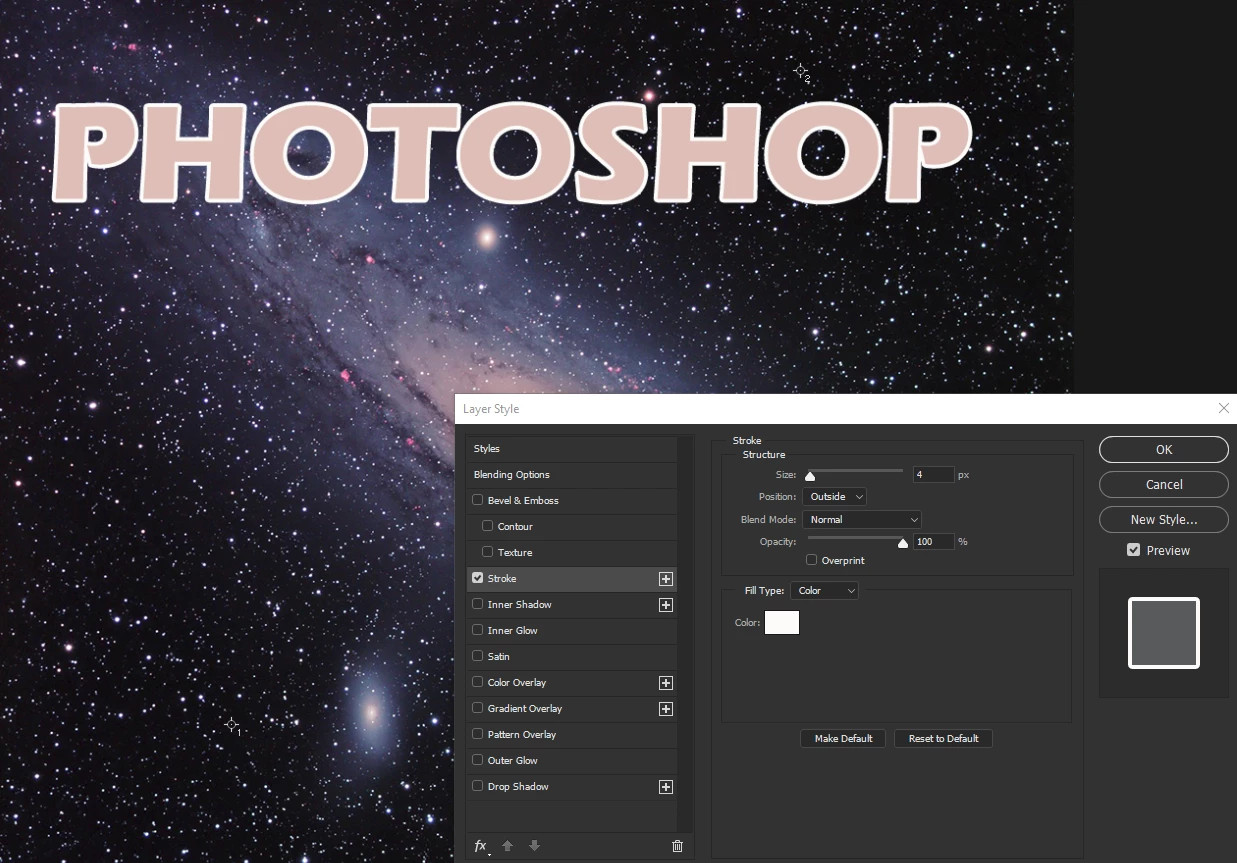This screenshot has height=863, width=1237.
Task: Enable the Satin checkbox
Action: (478, 656)
